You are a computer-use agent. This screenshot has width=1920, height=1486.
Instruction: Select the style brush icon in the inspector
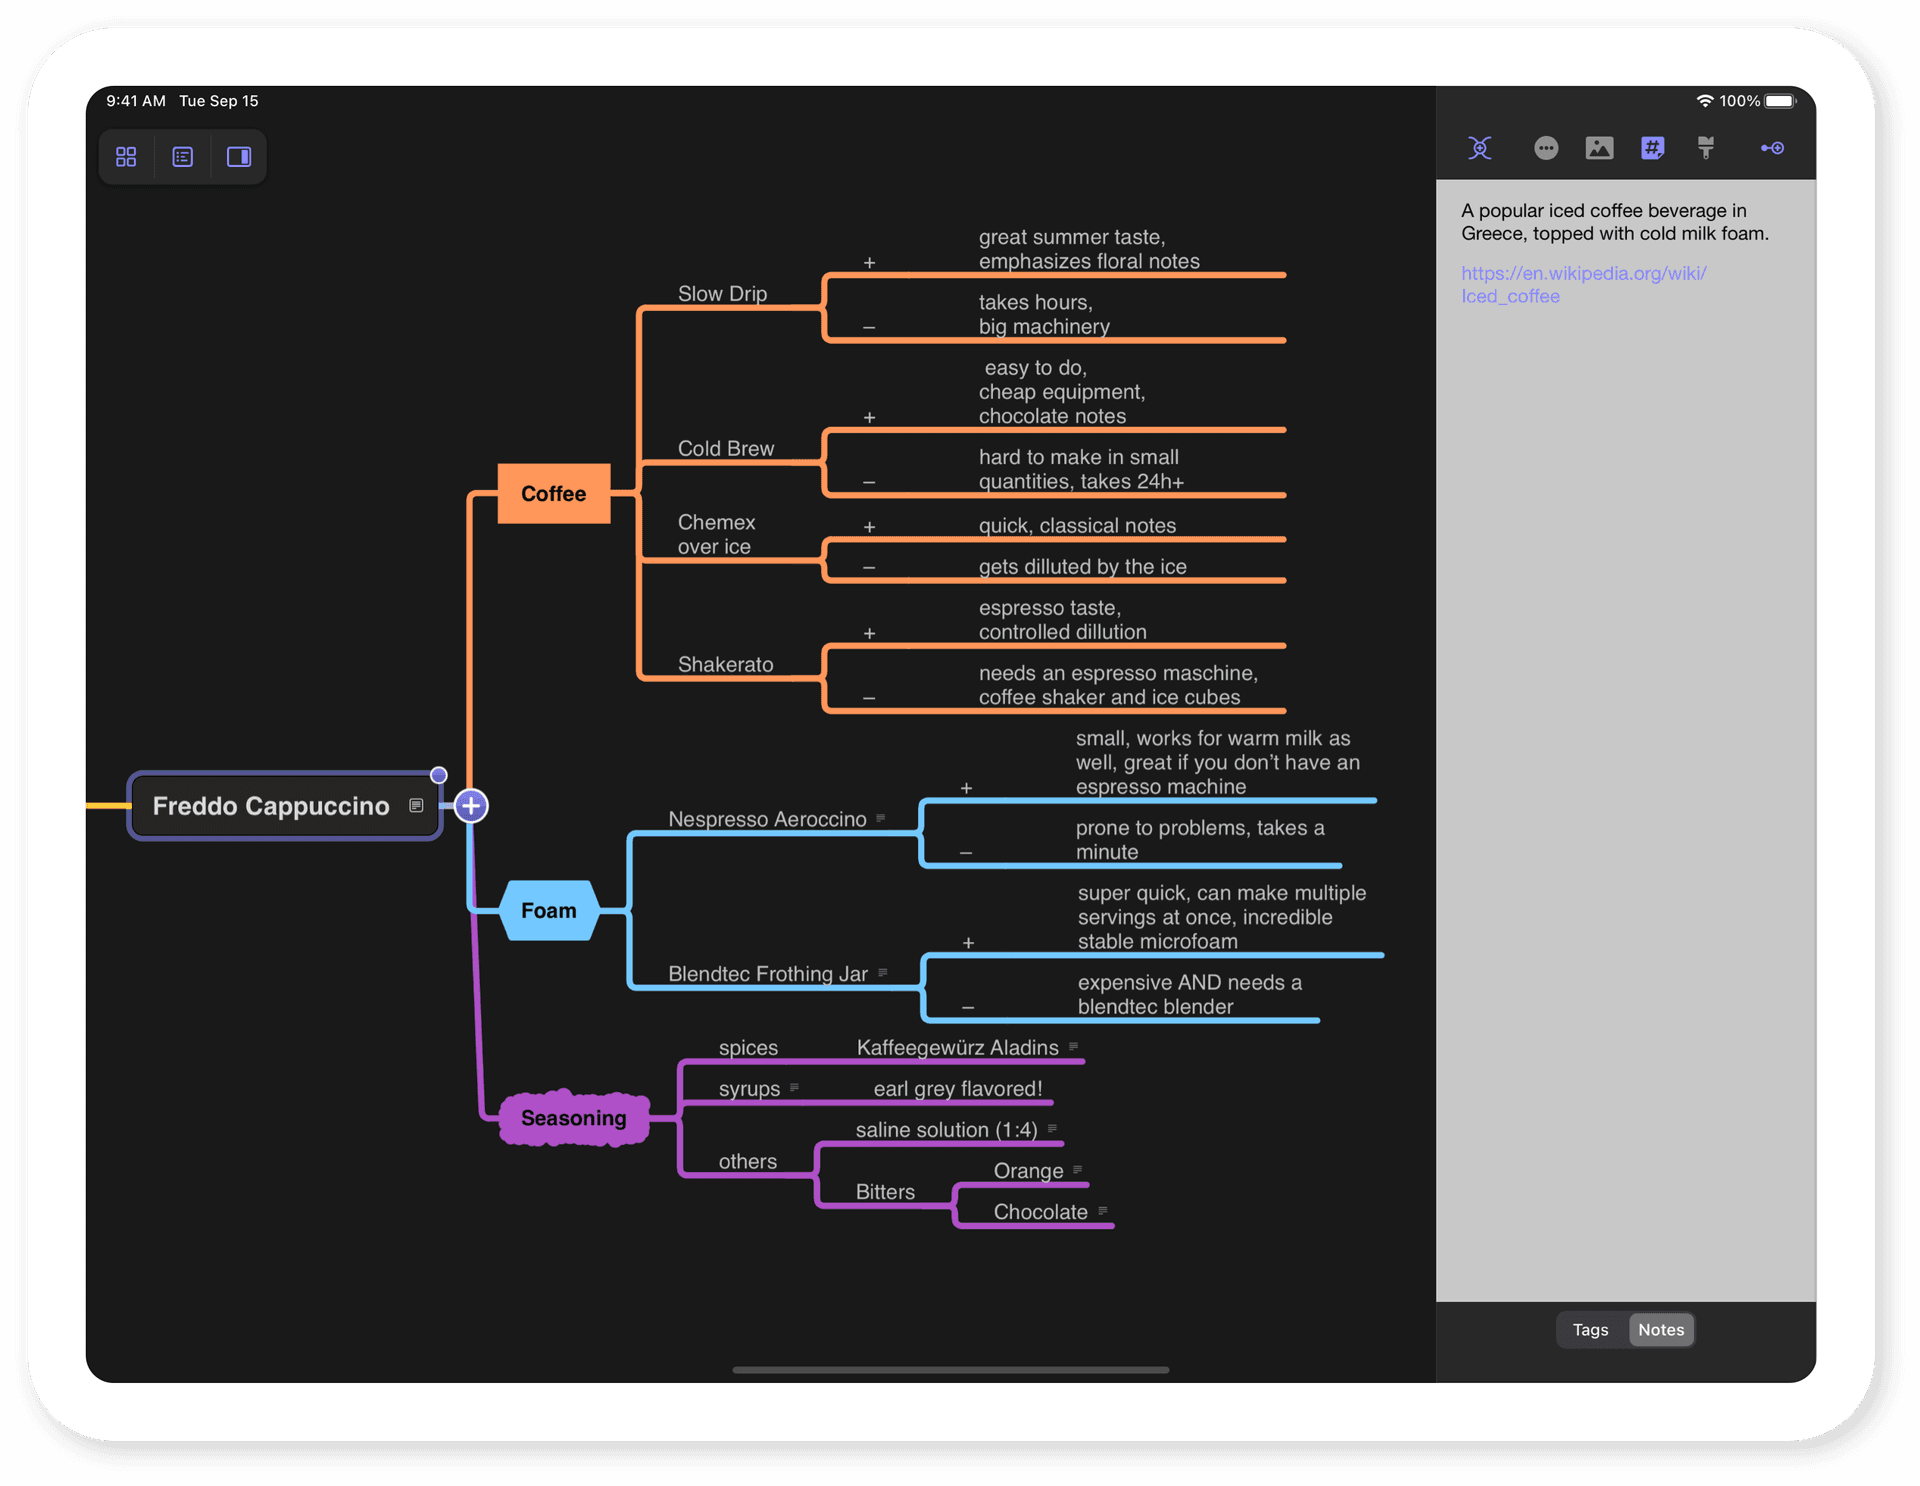[x=1706, y=148]
